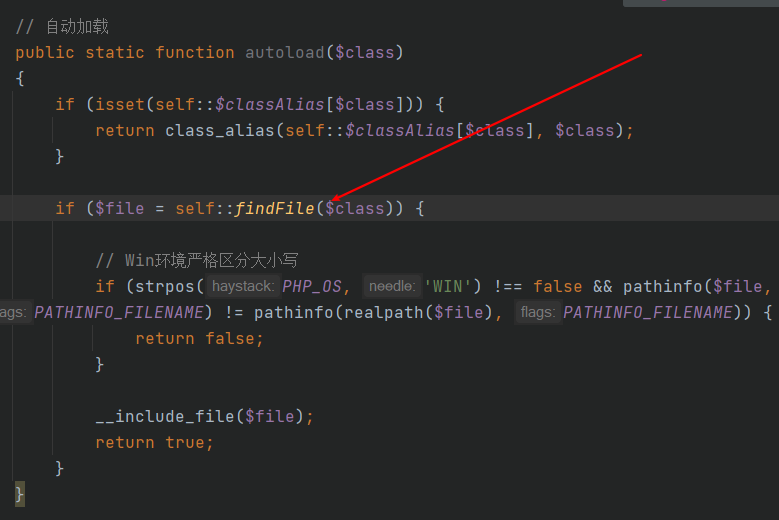Screen dimensions: 779x520
Task: Click PATHINFO_FILENAME constant after realpath($file)
Action: tap(648, 312)
